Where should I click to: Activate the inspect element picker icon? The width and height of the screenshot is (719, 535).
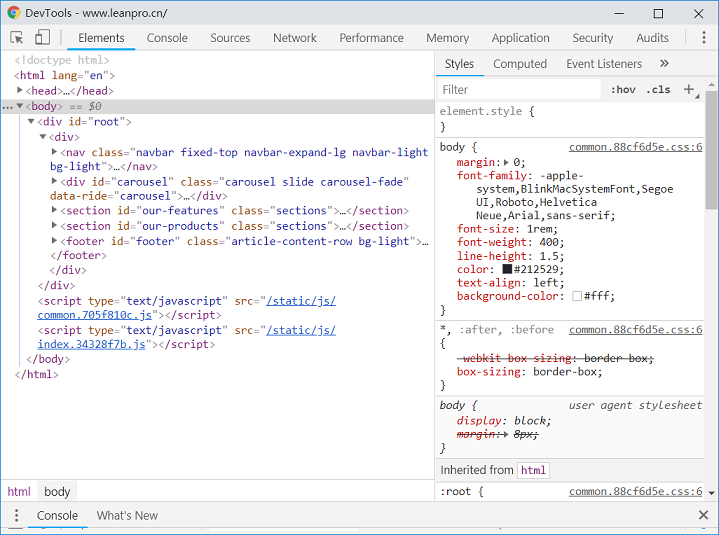click(x=17, y=38)
